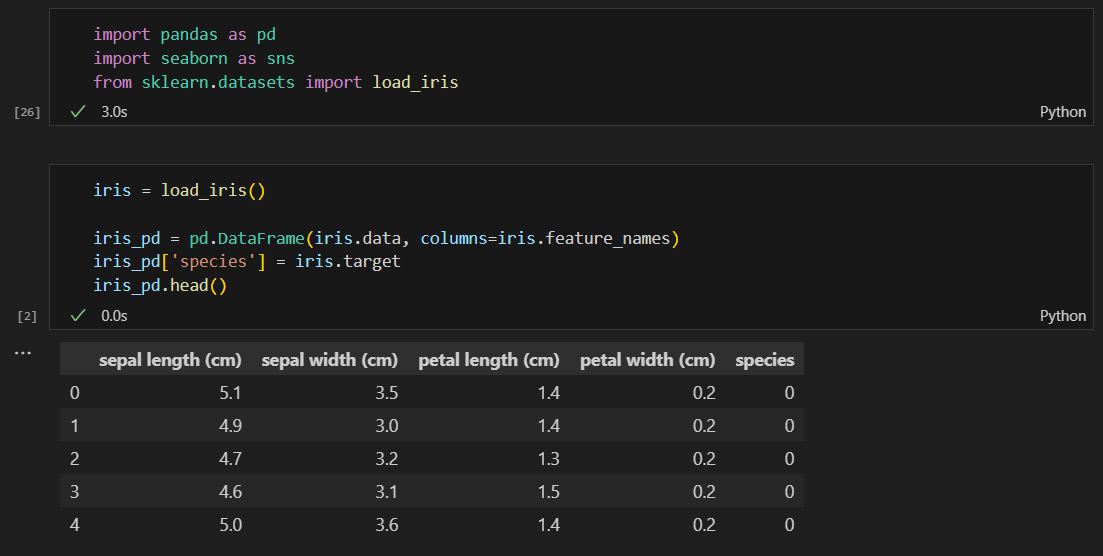Click the 'iris = load_iris()' line
This screenshot has width=1103, height=556.
(179, 191)
